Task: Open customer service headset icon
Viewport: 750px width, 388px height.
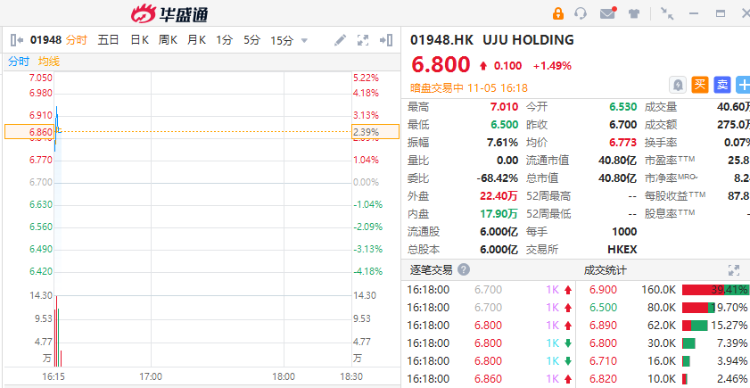Action: tap(581, 13)
